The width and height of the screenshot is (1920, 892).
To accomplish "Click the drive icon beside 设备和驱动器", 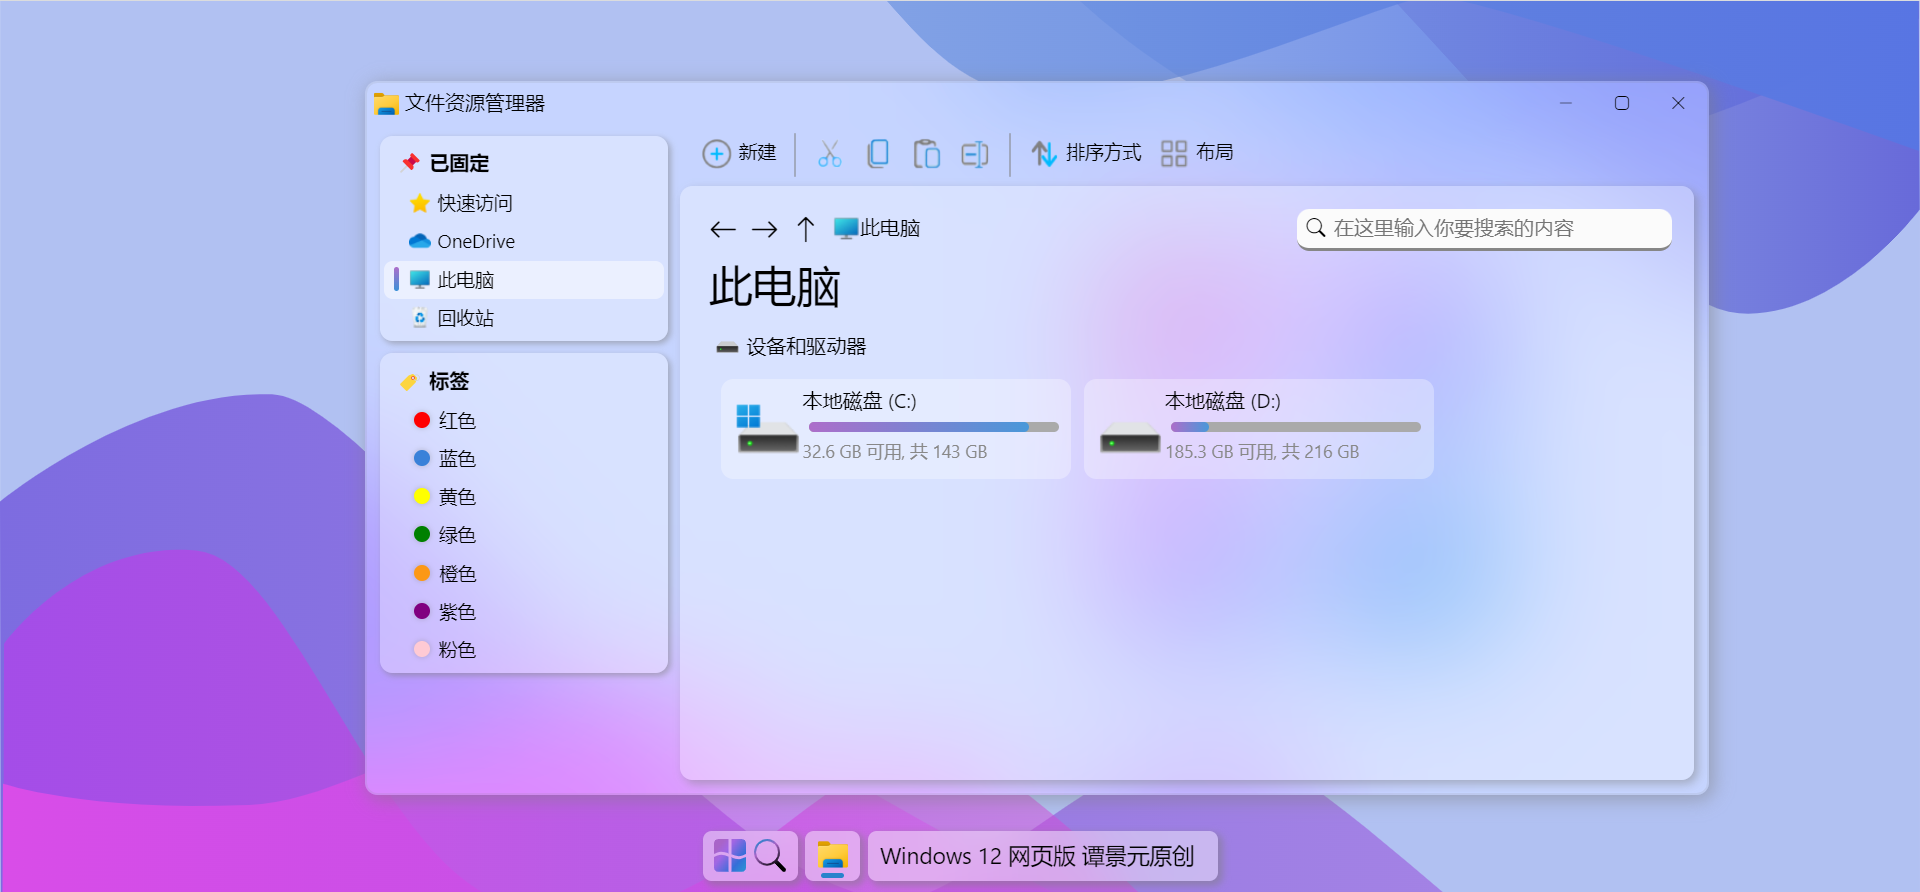I will [x=727, y=347].
